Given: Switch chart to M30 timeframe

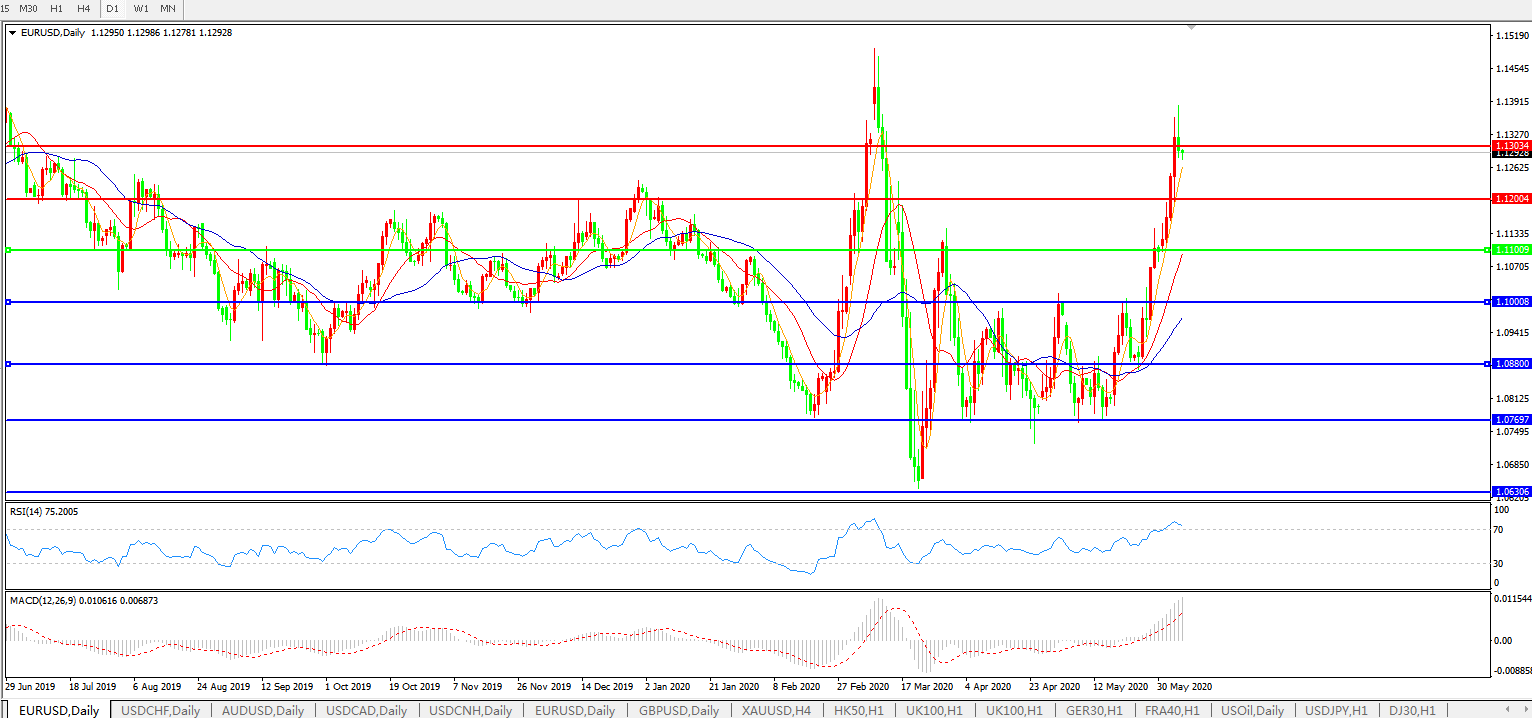Looking at the screenshot, I should 29,9.
